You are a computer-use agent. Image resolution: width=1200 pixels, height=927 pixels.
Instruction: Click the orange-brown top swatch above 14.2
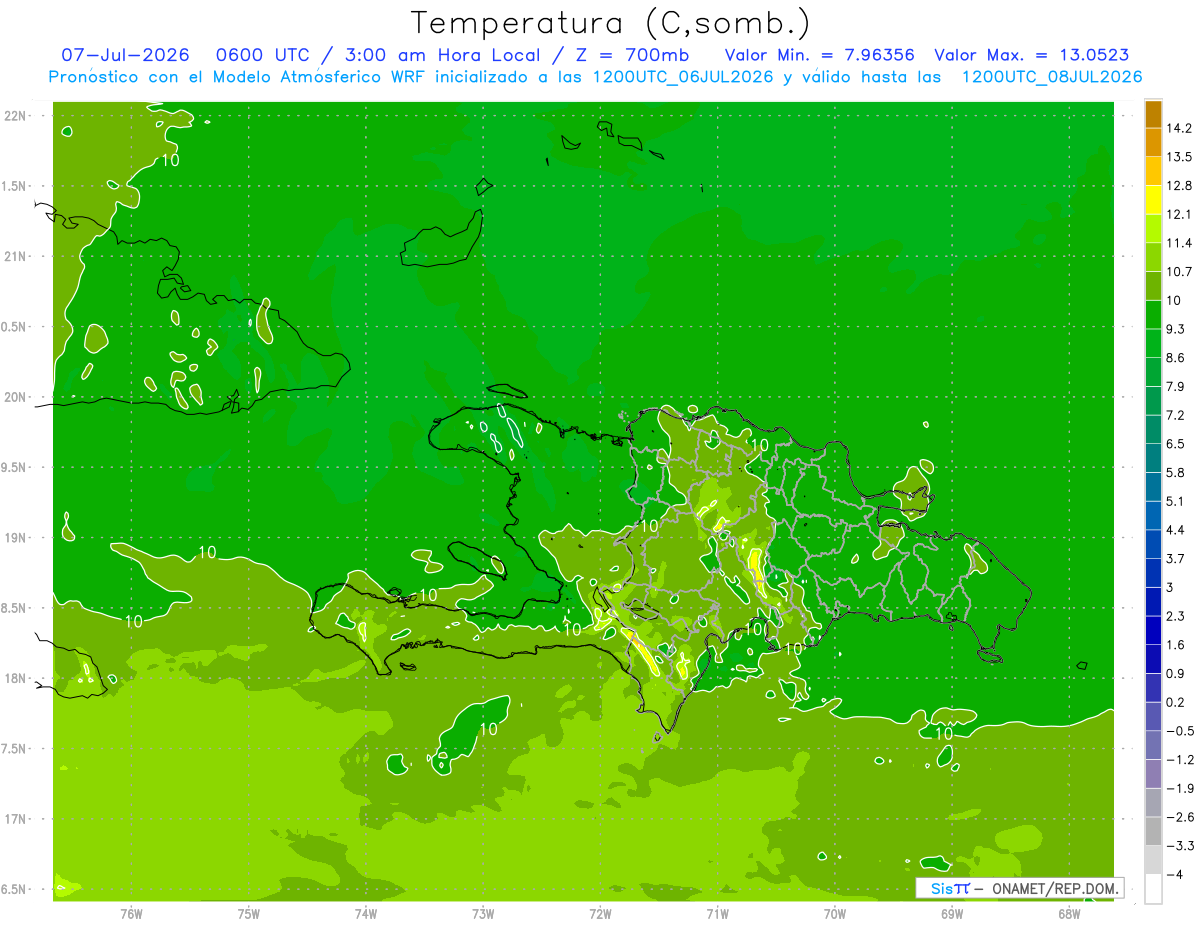click(x=1153, y=114)
